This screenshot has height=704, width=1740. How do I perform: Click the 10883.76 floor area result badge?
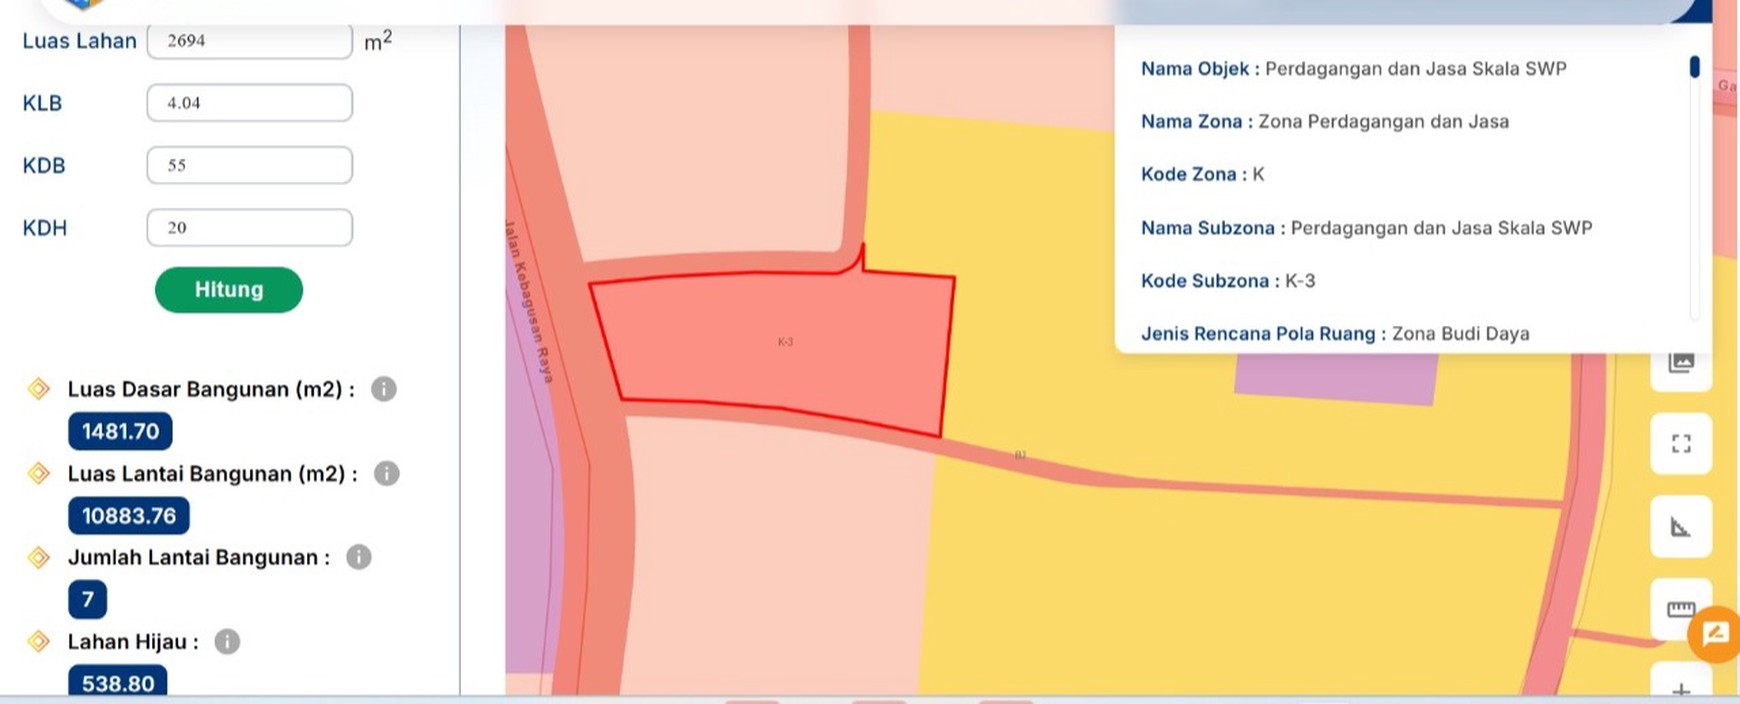tap(128, 516)
